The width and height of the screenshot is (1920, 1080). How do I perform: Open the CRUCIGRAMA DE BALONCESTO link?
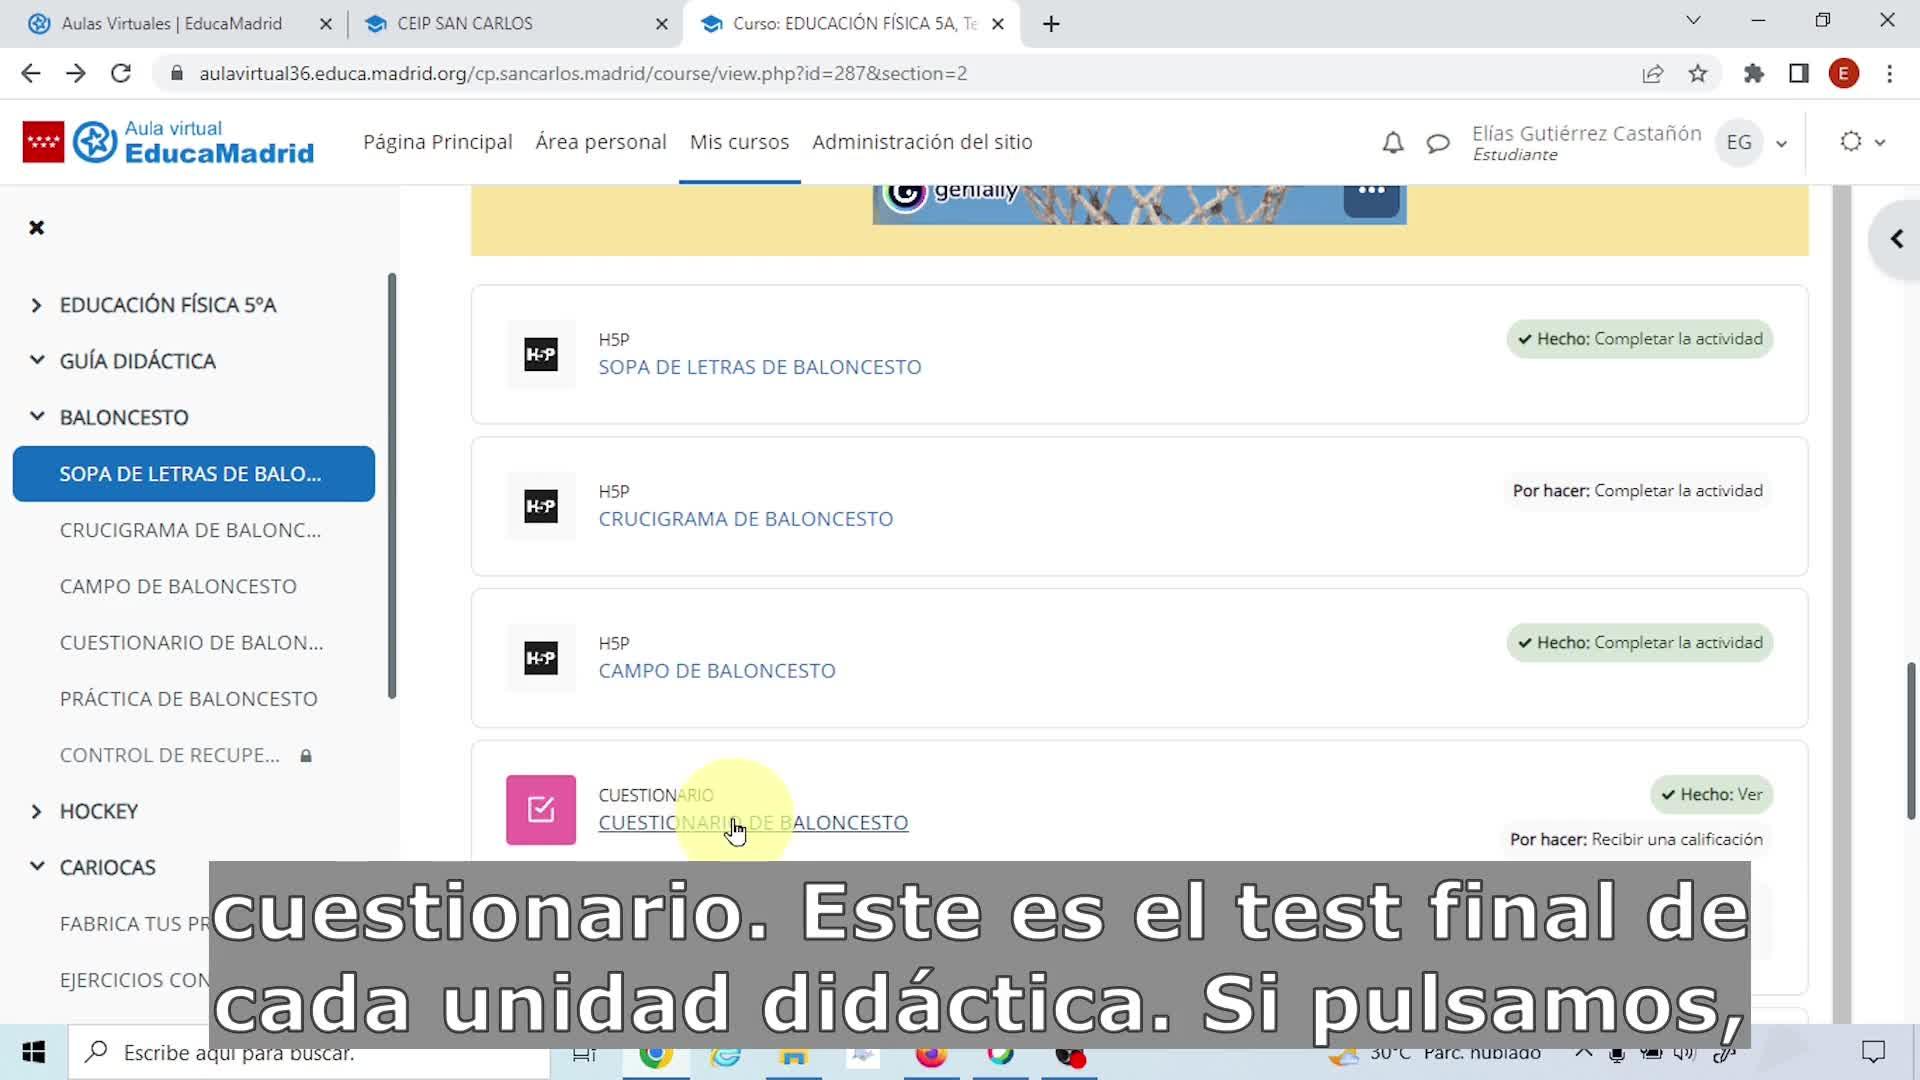(745, 519)
